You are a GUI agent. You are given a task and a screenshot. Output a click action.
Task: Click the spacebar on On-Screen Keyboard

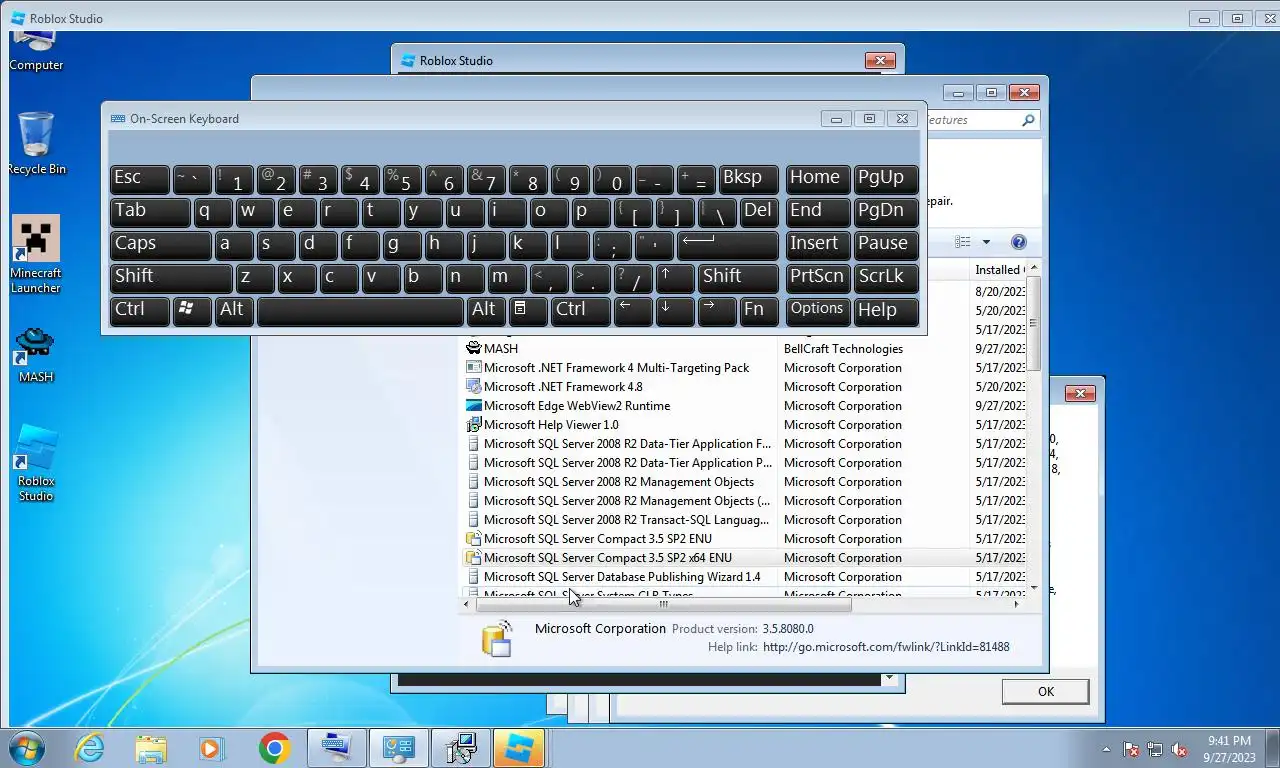click(x=360, y=311)
